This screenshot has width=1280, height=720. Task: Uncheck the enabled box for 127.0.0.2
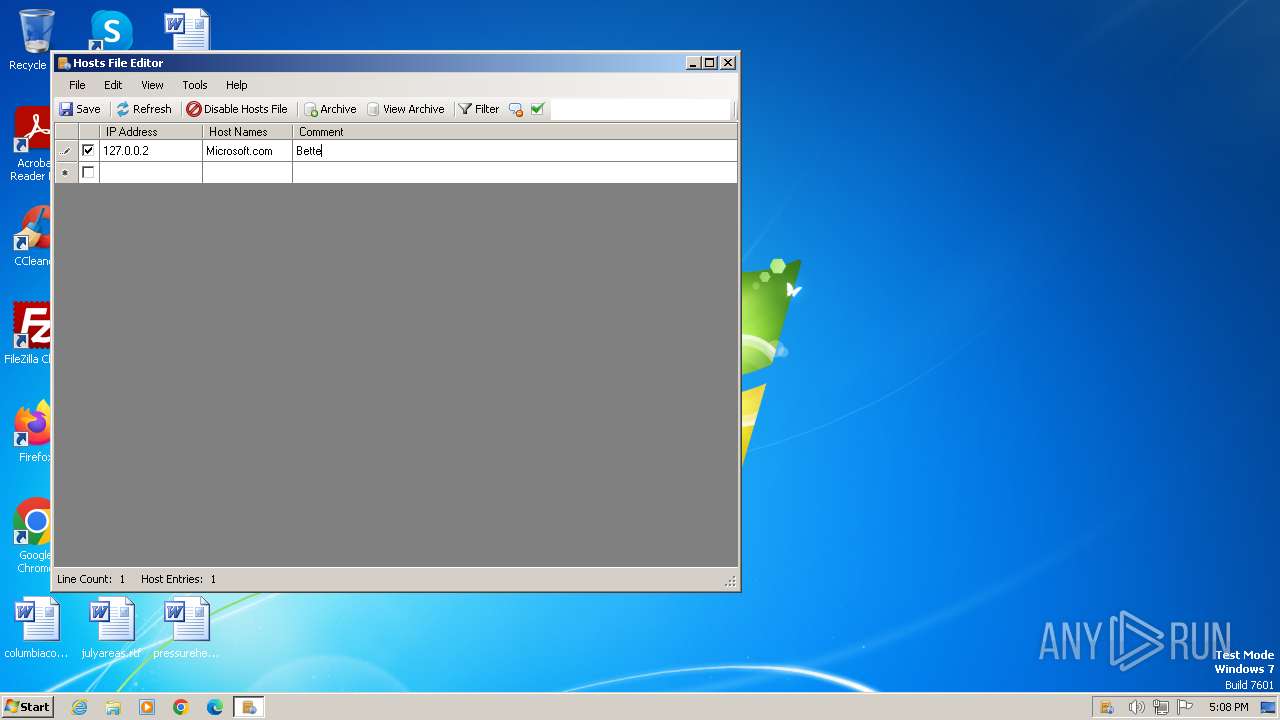click(88, 151)
